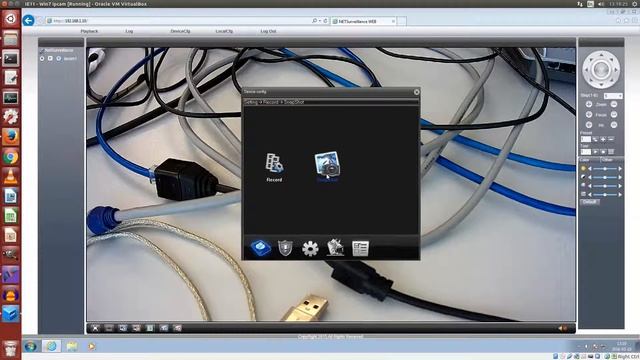Click Focus minus button

pos(614,115)
